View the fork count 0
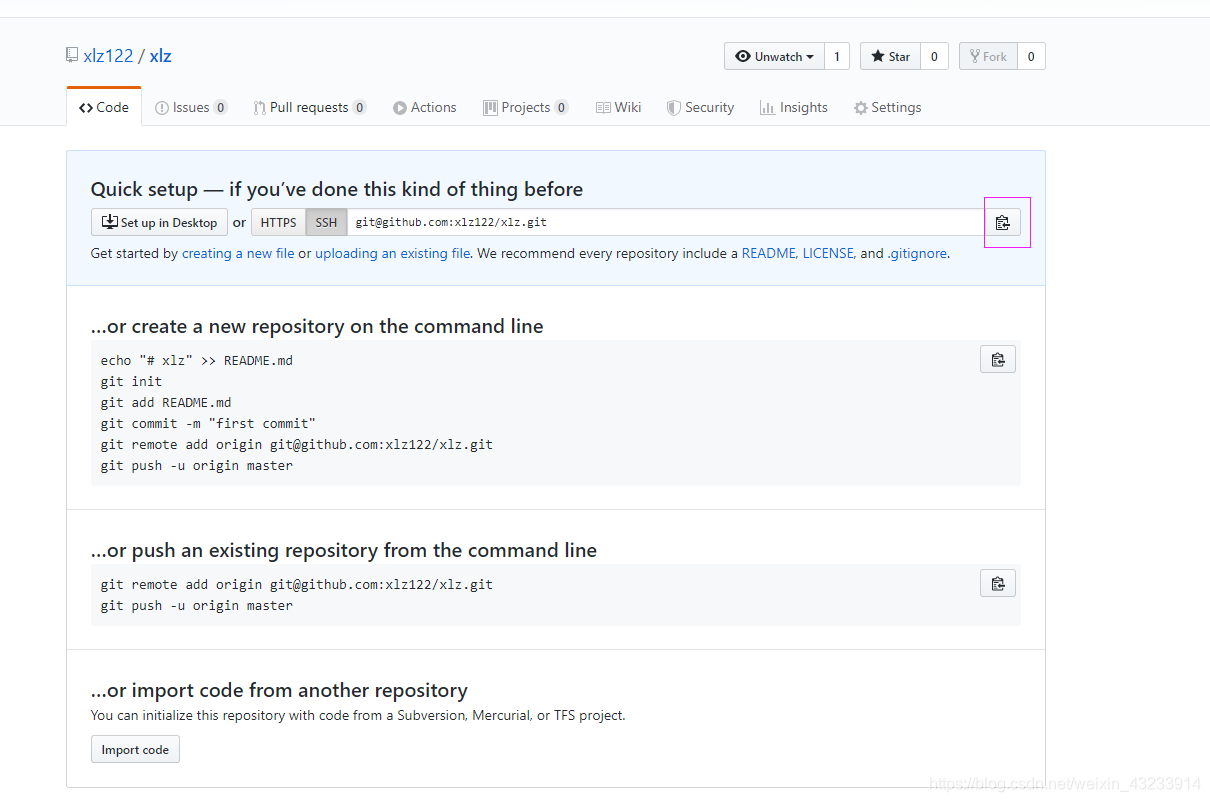Screen dimensions: 1210x802 coord(1031,56)
